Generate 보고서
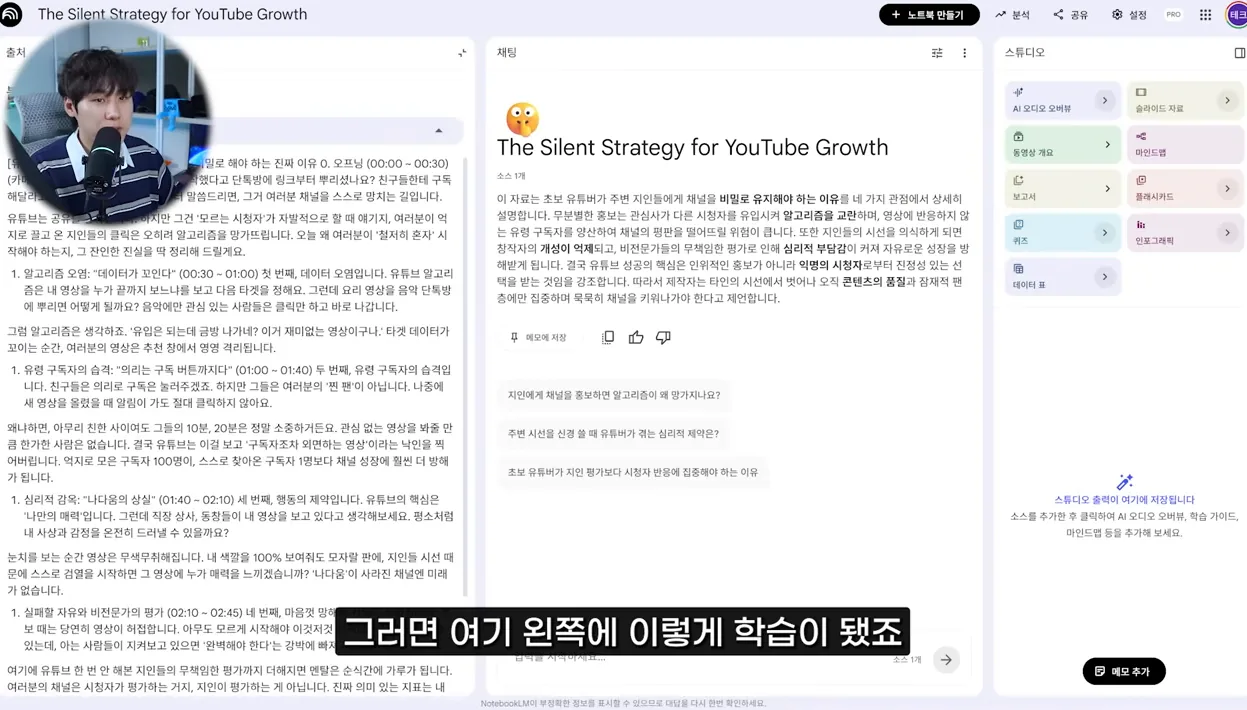Image resolution: width=1247 pixels, height=710 pixels. (1062, 188)
